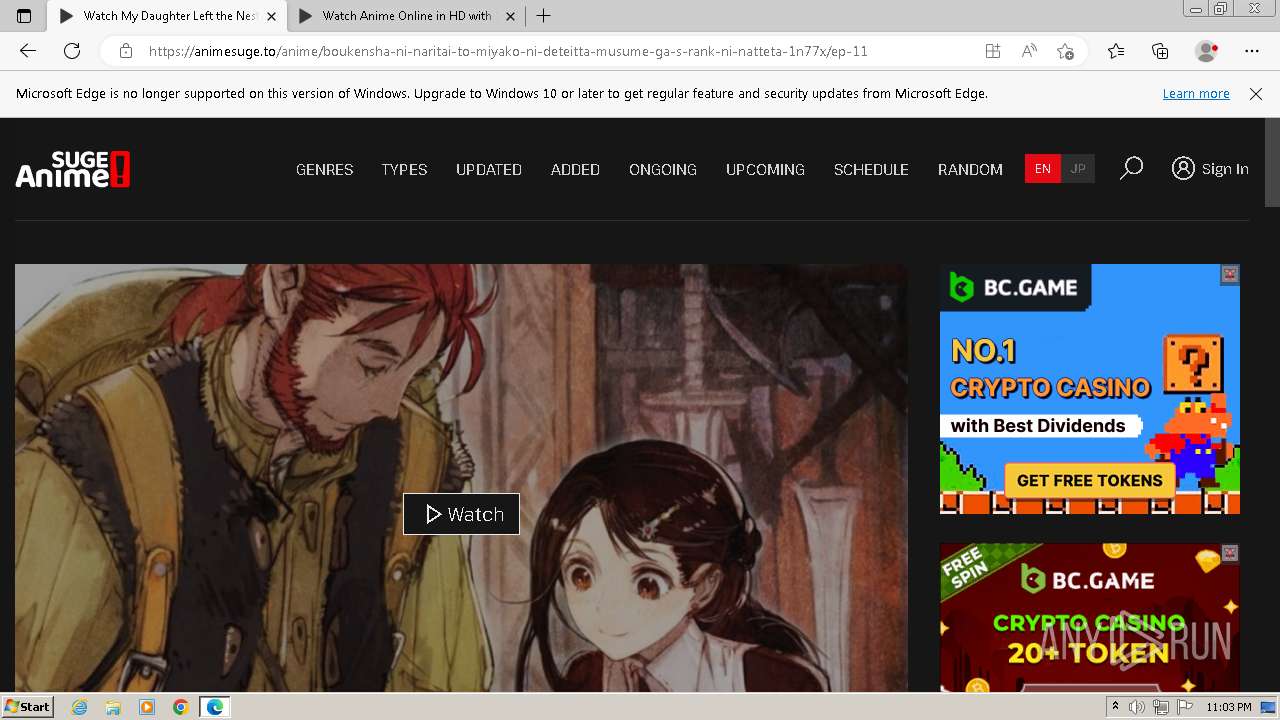
Task: Select Microsoft Edge taskbar button
Action: [x=215, y=707]
